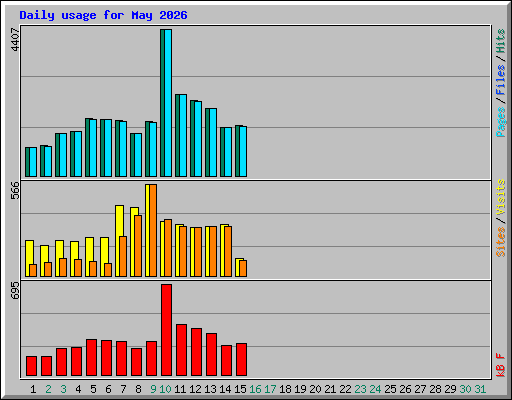Click the yellow visits bar for day 7

point(119,241)
